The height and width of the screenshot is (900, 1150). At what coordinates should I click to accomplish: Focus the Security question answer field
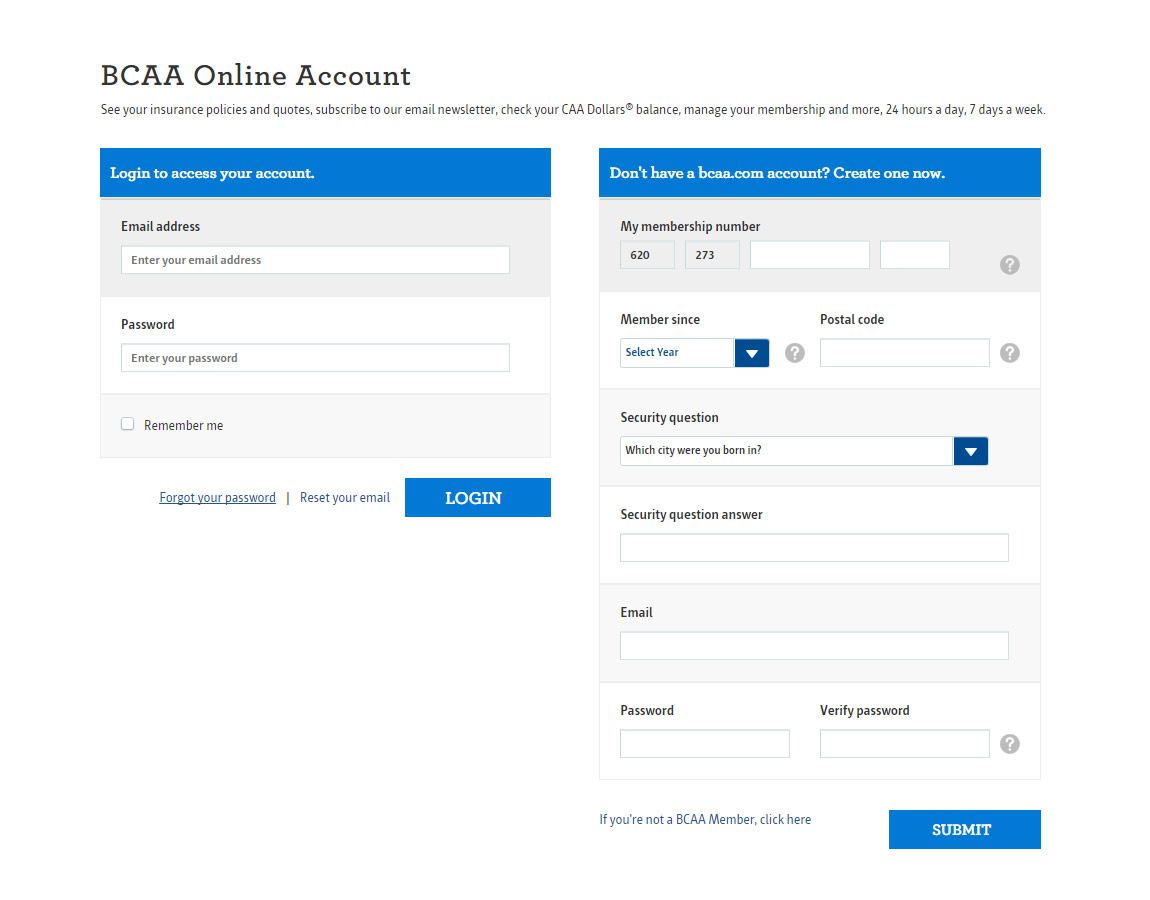tap(814, 548)
